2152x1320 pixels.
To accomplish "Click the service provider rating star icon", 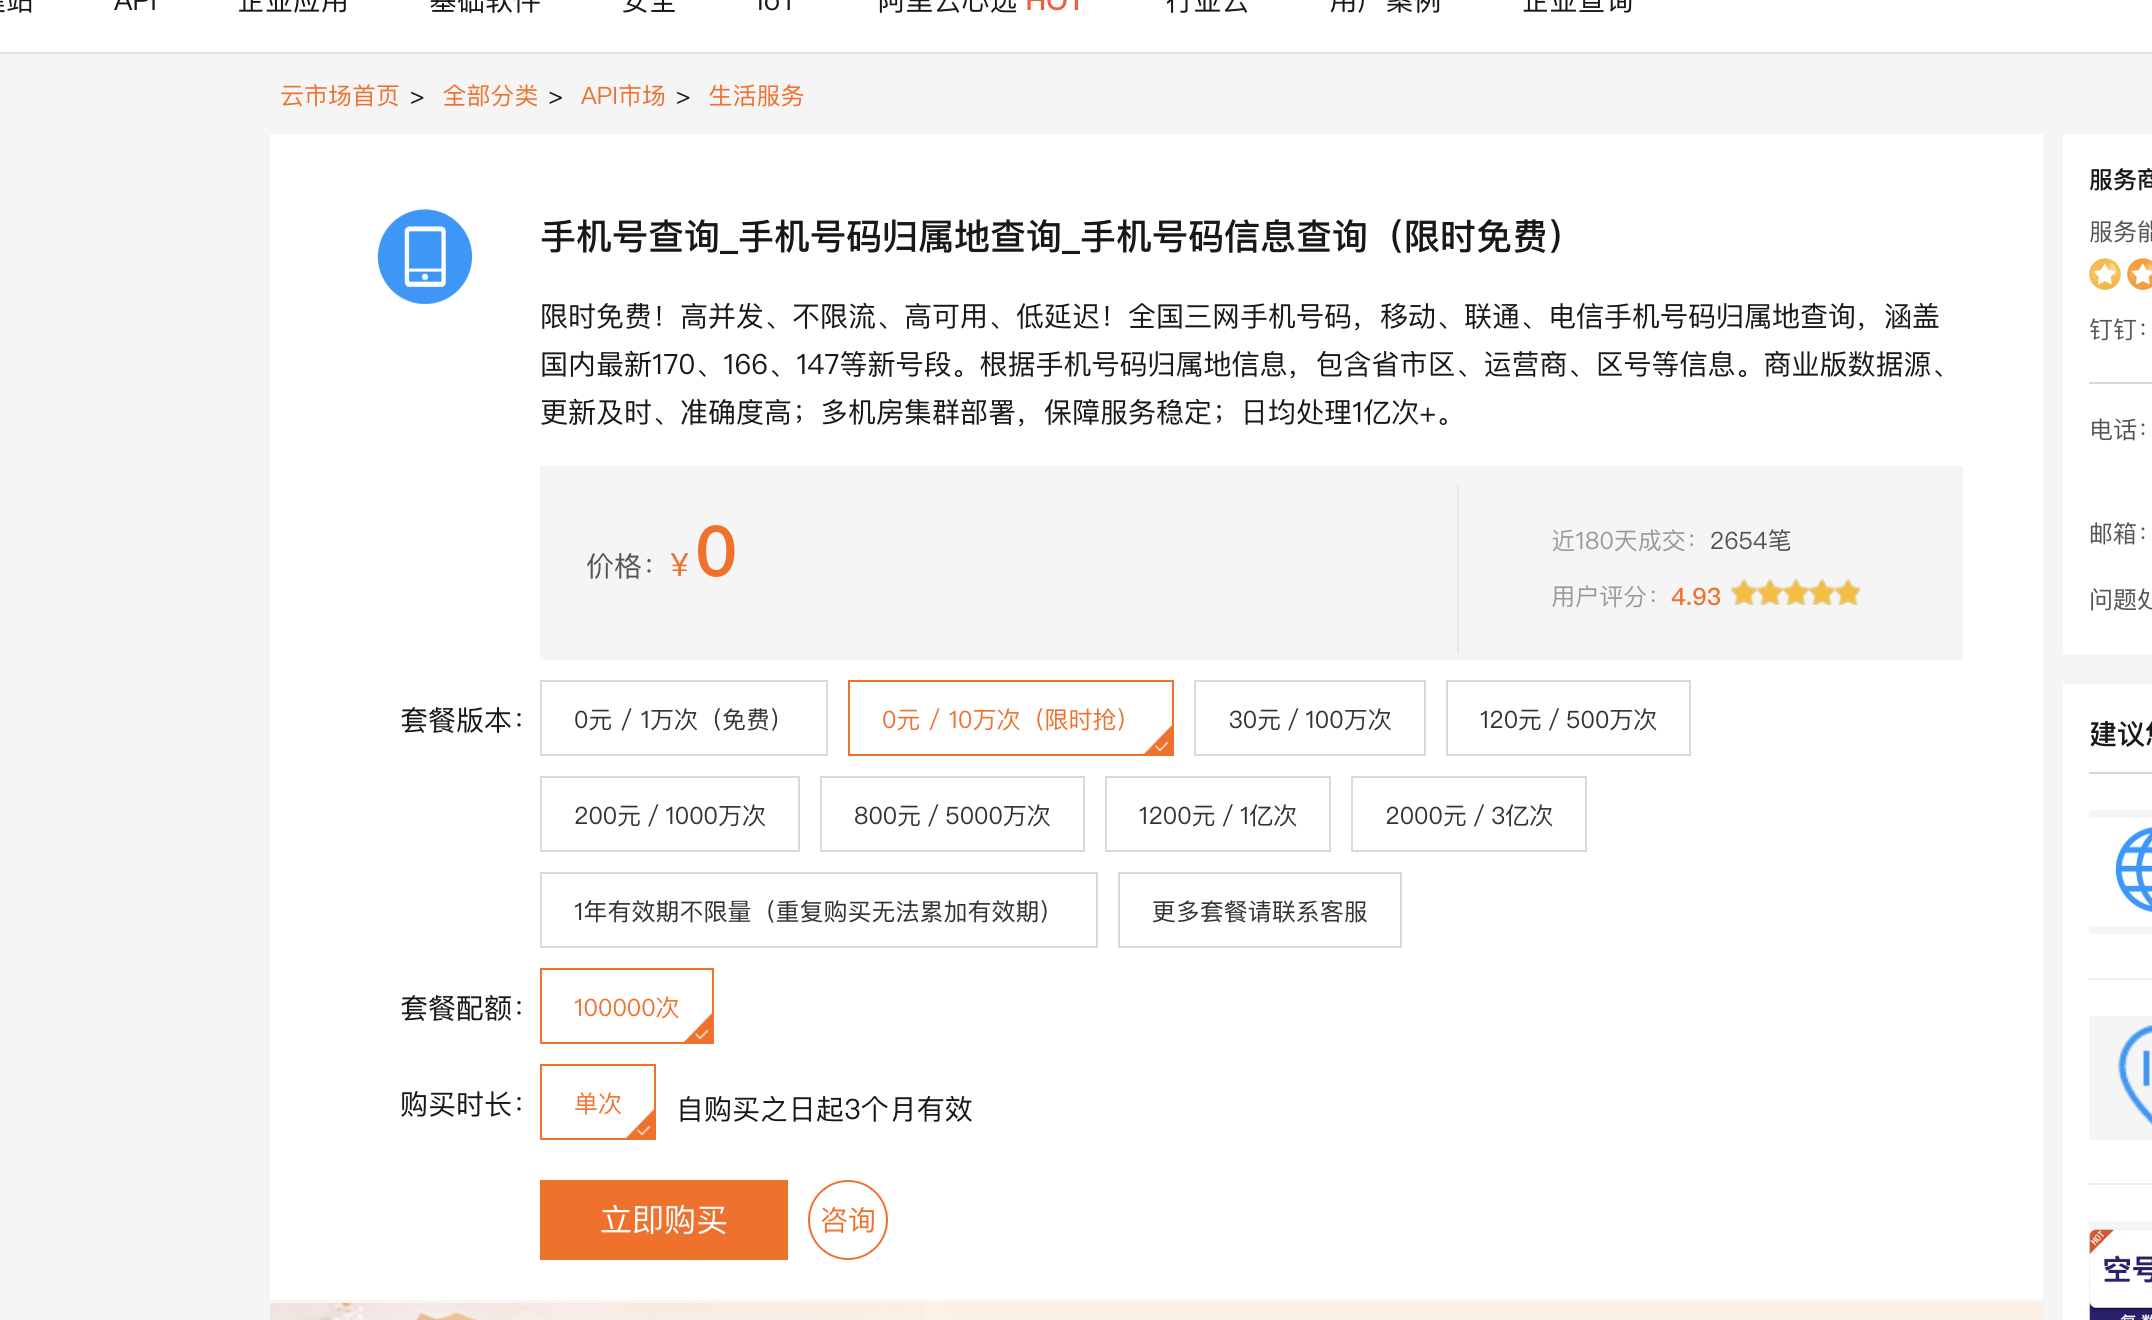I will [2105, 274].
